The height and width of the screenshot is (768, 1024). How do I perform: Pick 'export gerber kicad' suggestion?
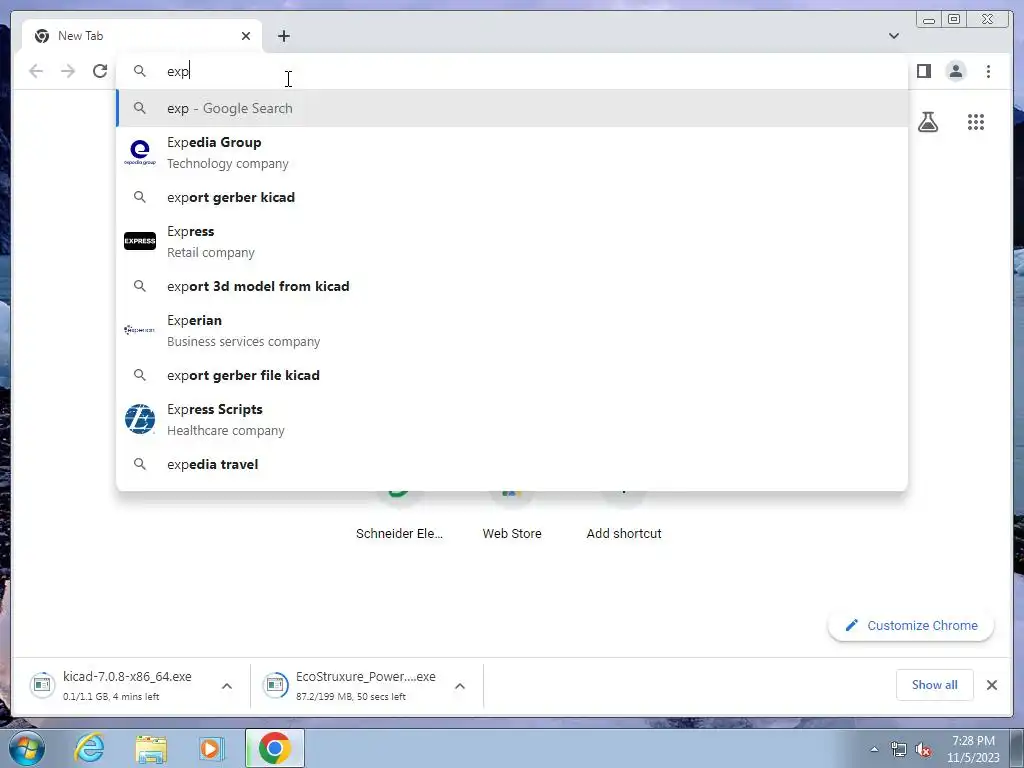point(512,197)
